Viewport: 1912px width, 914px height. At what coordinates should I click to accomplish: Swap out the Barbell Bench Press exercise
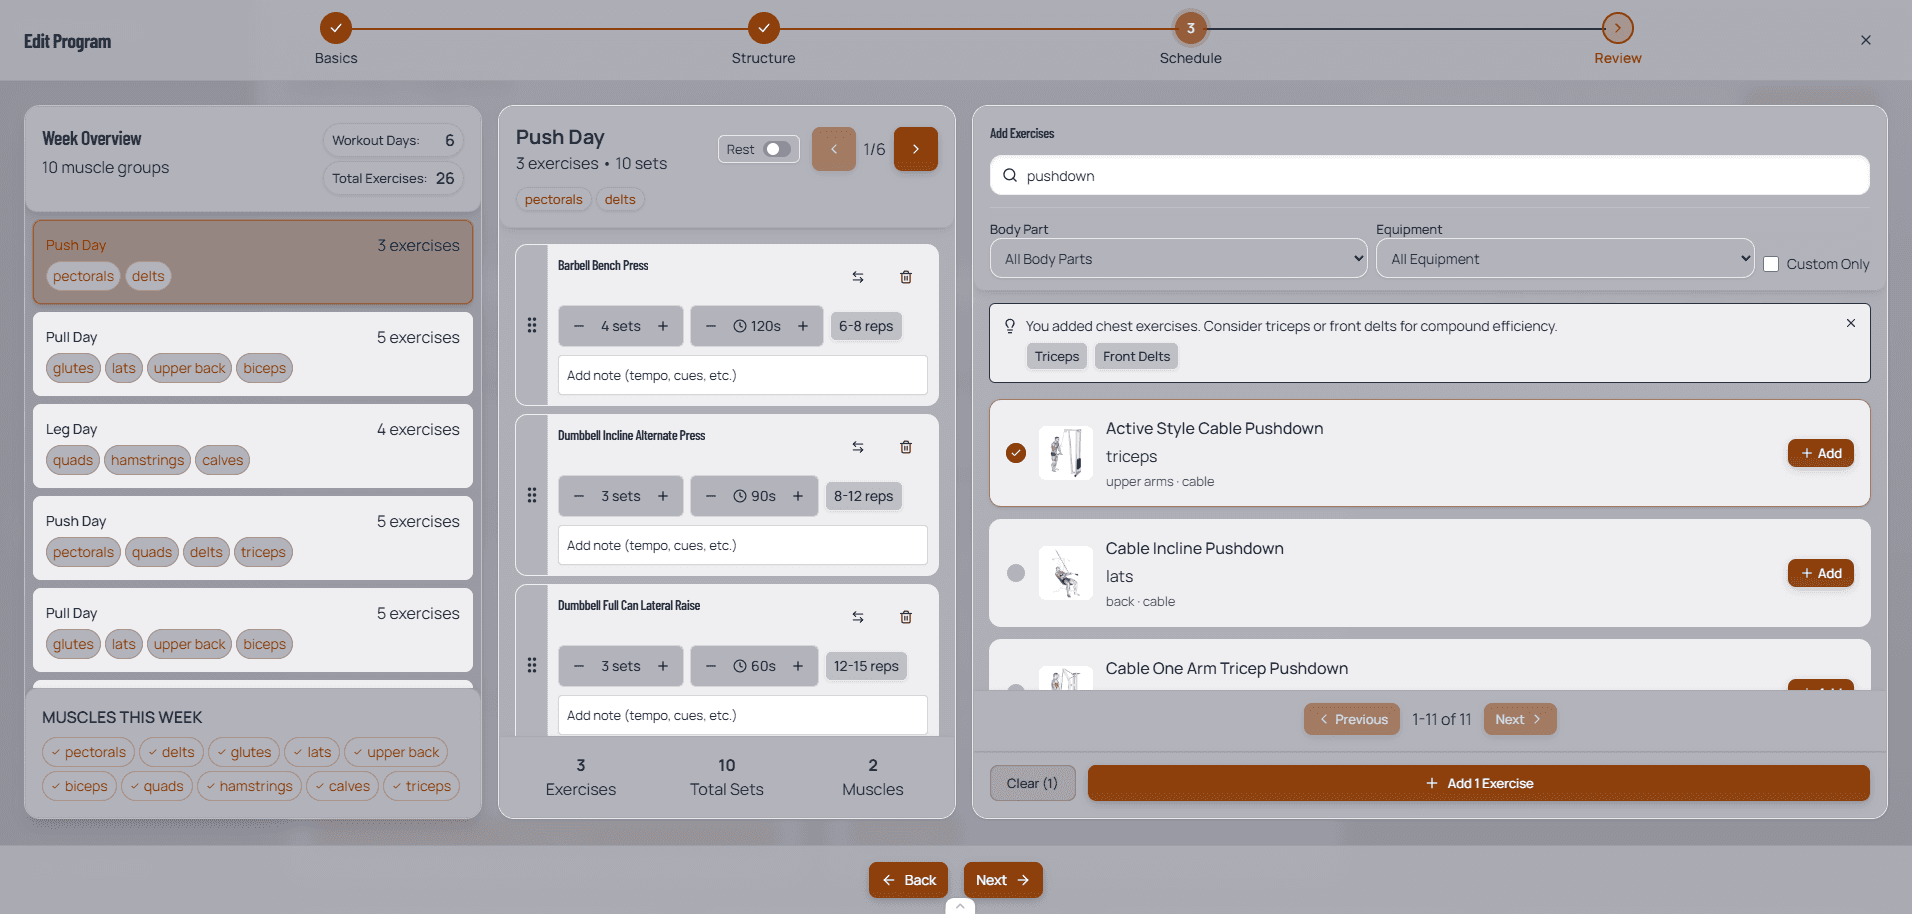click(857, 277)
